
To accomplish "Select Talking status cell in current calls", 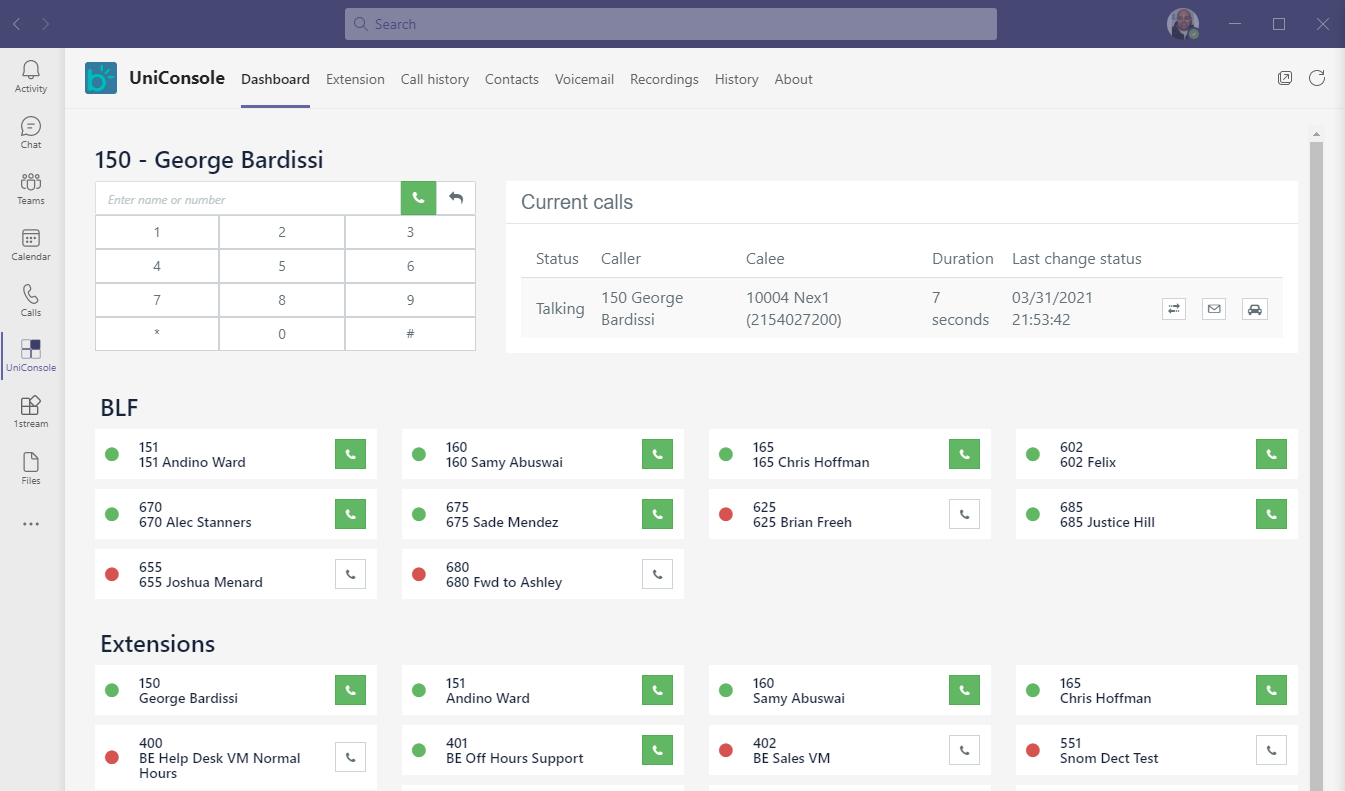I will click(x=560, y=309).
